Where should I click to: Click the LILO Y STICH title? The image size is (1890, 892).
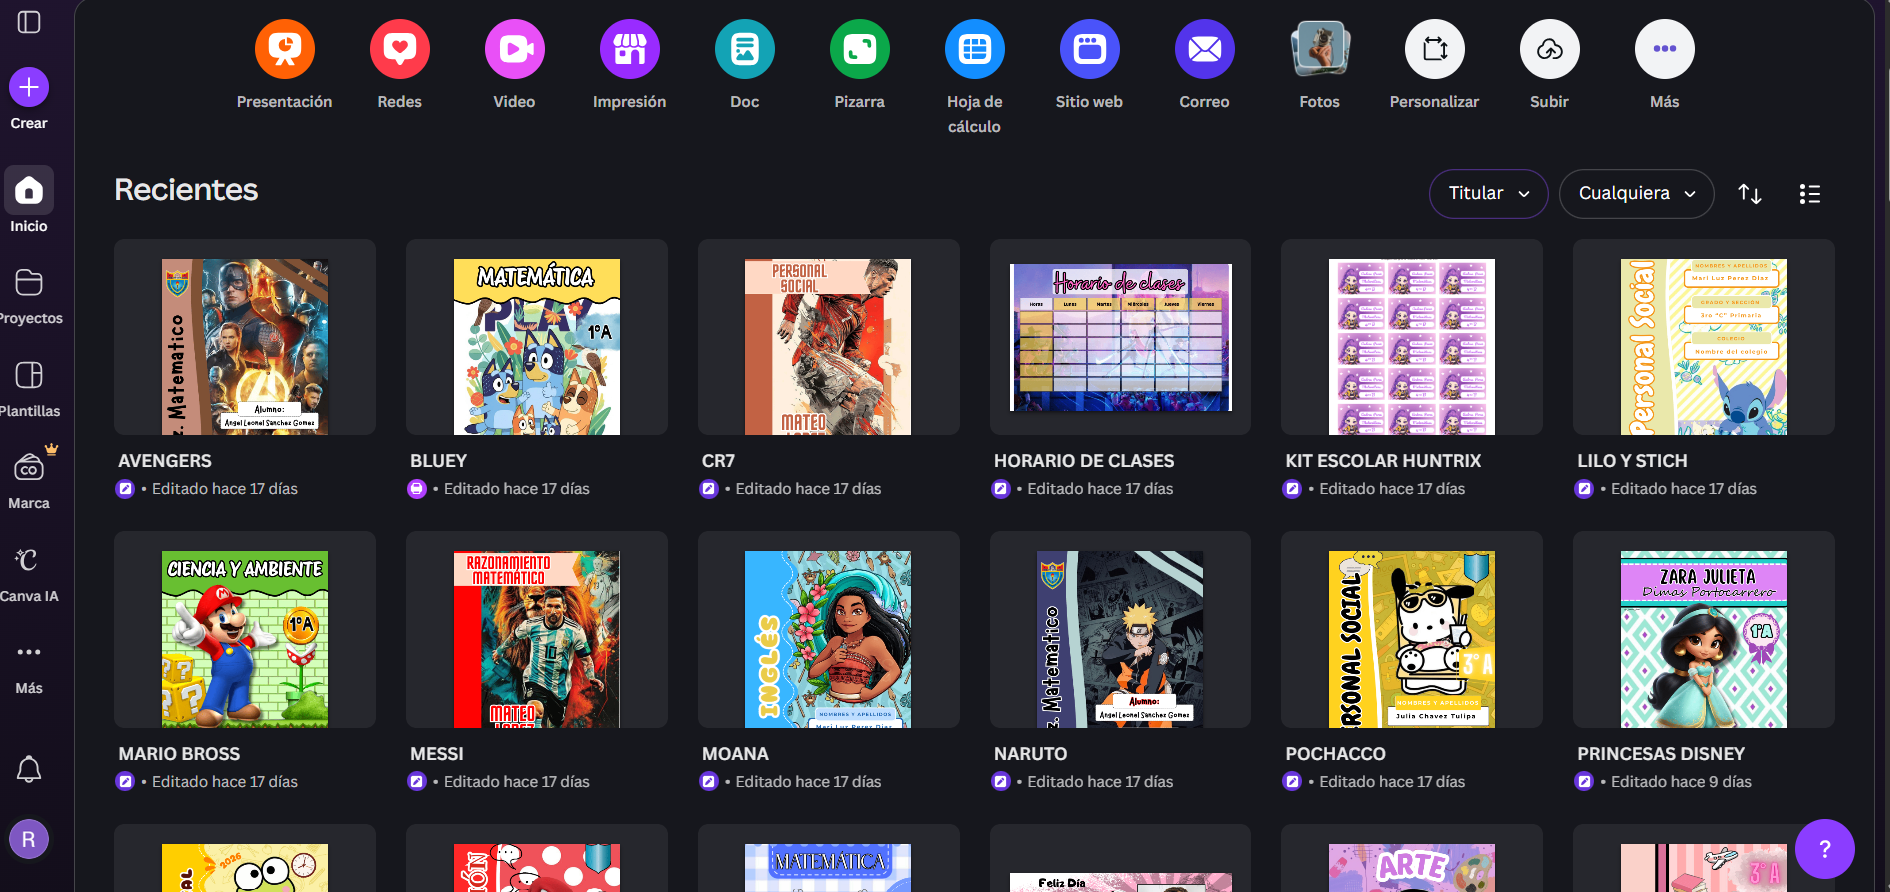click(1632, 461)
